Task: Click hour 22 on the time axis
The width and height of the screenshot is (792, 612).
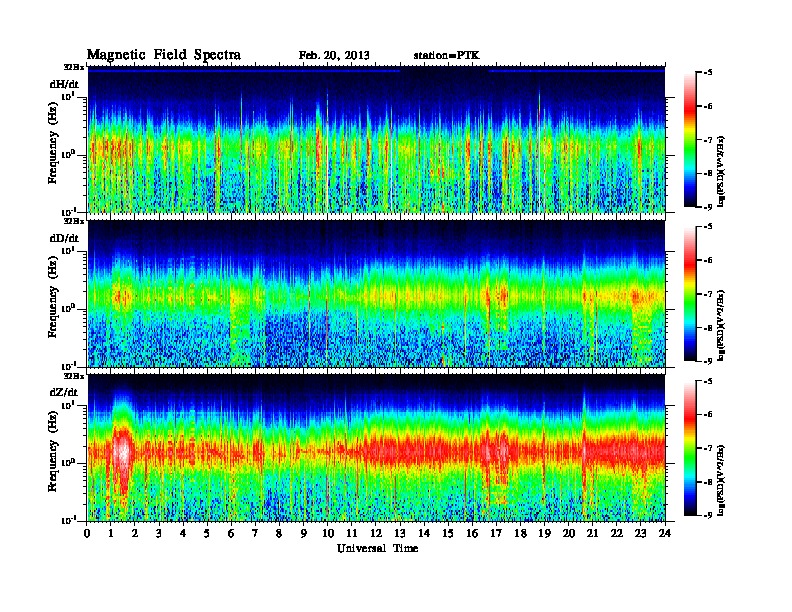Action: (x=617, y=534)
